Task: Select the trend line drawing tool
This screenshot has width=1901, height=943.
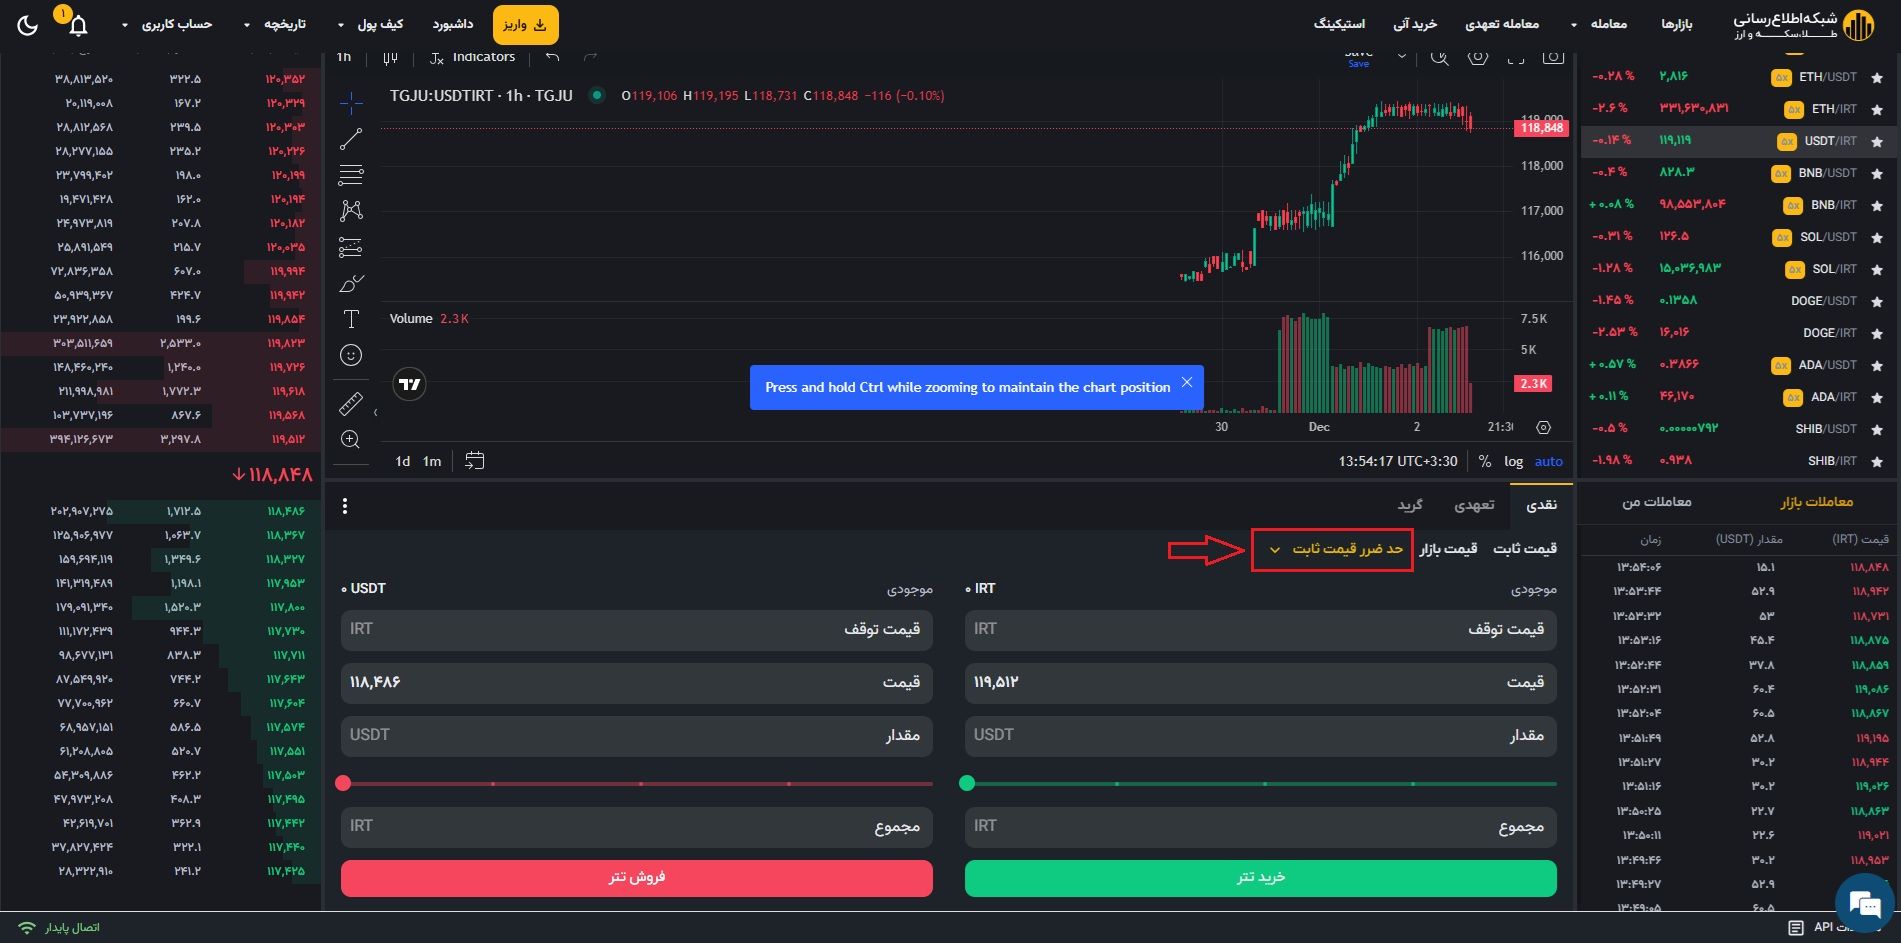Action: pyautogui.click(x=351, y=139)
